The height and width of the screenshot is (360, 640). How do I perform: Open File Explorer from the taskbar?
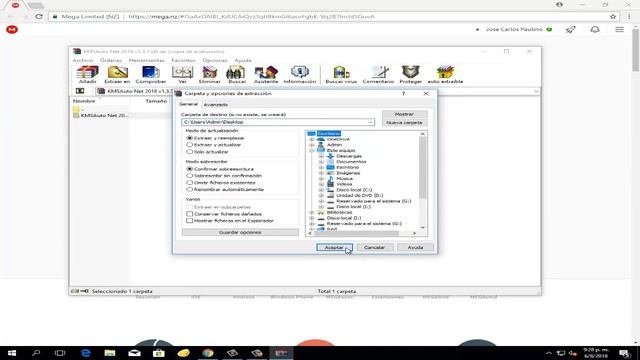coord(110,353)
